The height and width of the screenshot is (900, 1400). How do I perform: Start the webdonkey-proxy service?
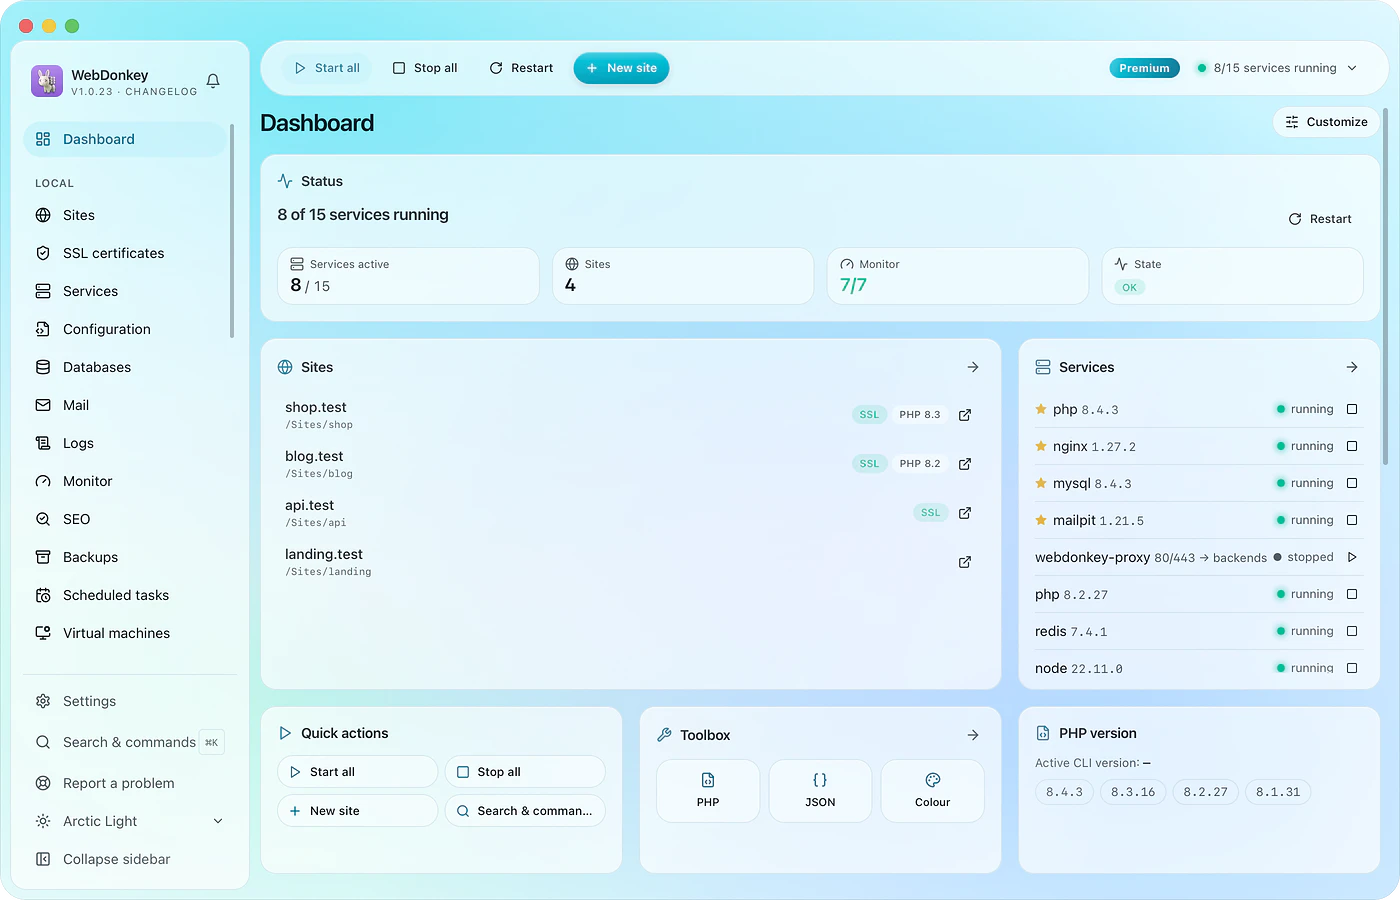click(x=1352, y=557)
